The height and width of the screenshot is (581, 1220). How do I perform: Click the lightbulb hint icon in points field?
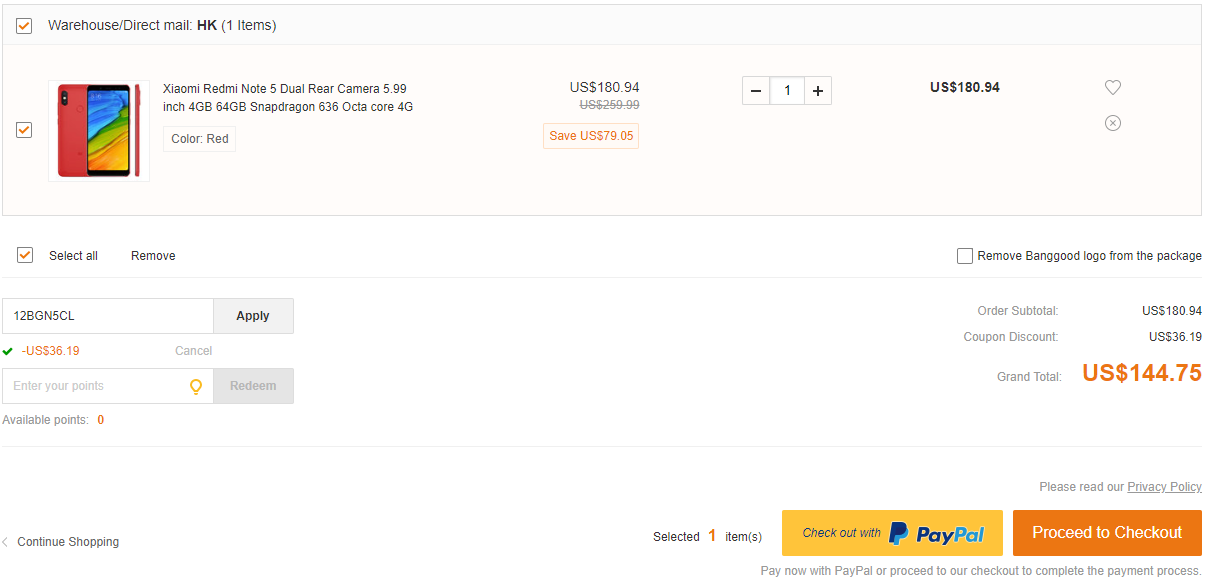[196, 386]
